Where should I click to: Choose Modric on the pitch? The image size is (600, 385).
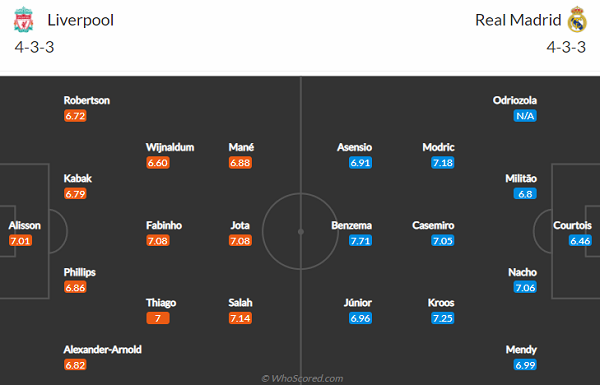coord(438,147)
